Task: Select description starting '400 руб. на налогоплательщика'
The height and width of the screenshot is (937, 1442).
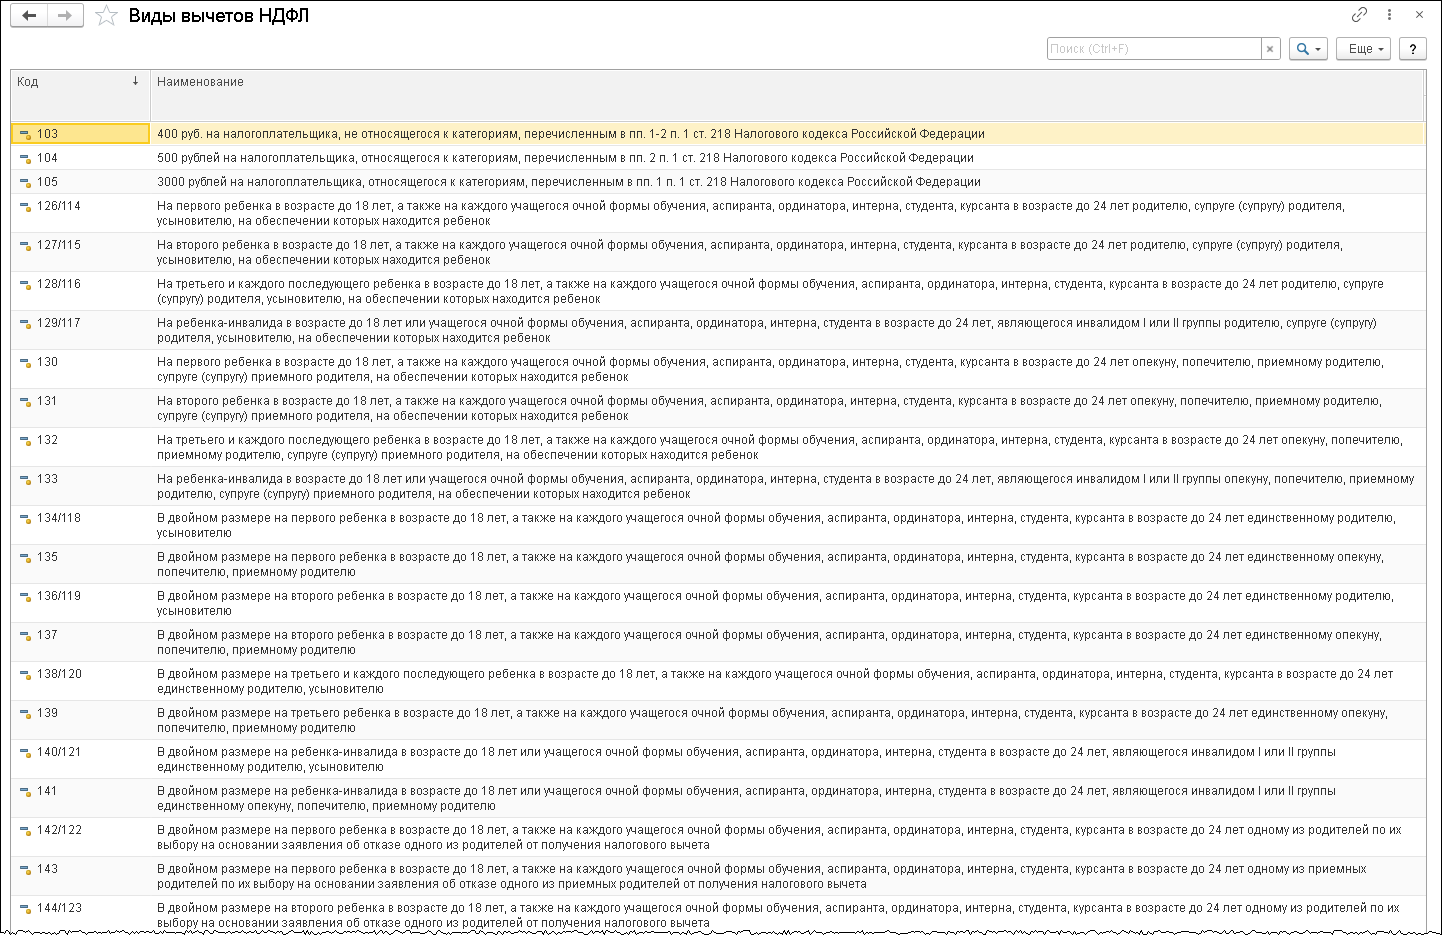Action: [571, 134]
